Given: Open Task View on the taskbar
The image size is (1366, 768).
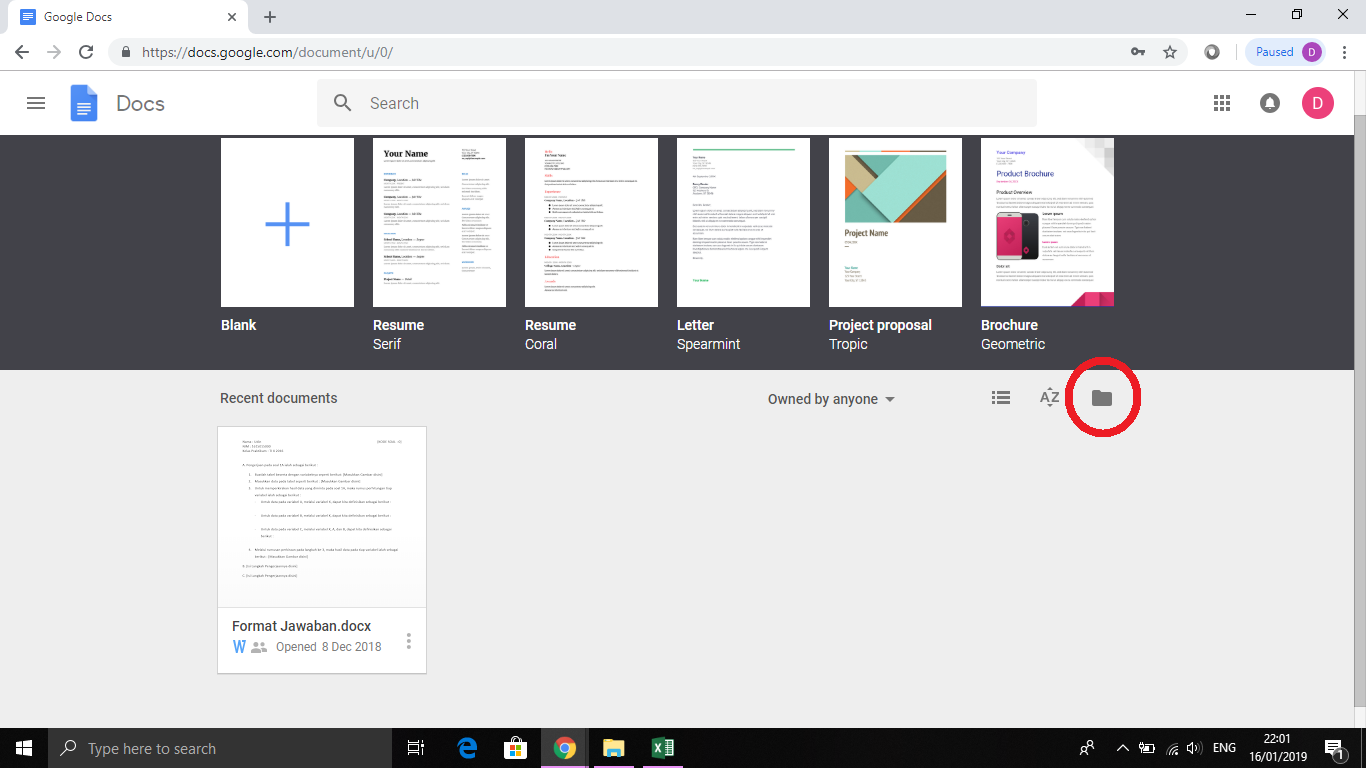Looking at the screenshot, I should (x=416, y=748).
